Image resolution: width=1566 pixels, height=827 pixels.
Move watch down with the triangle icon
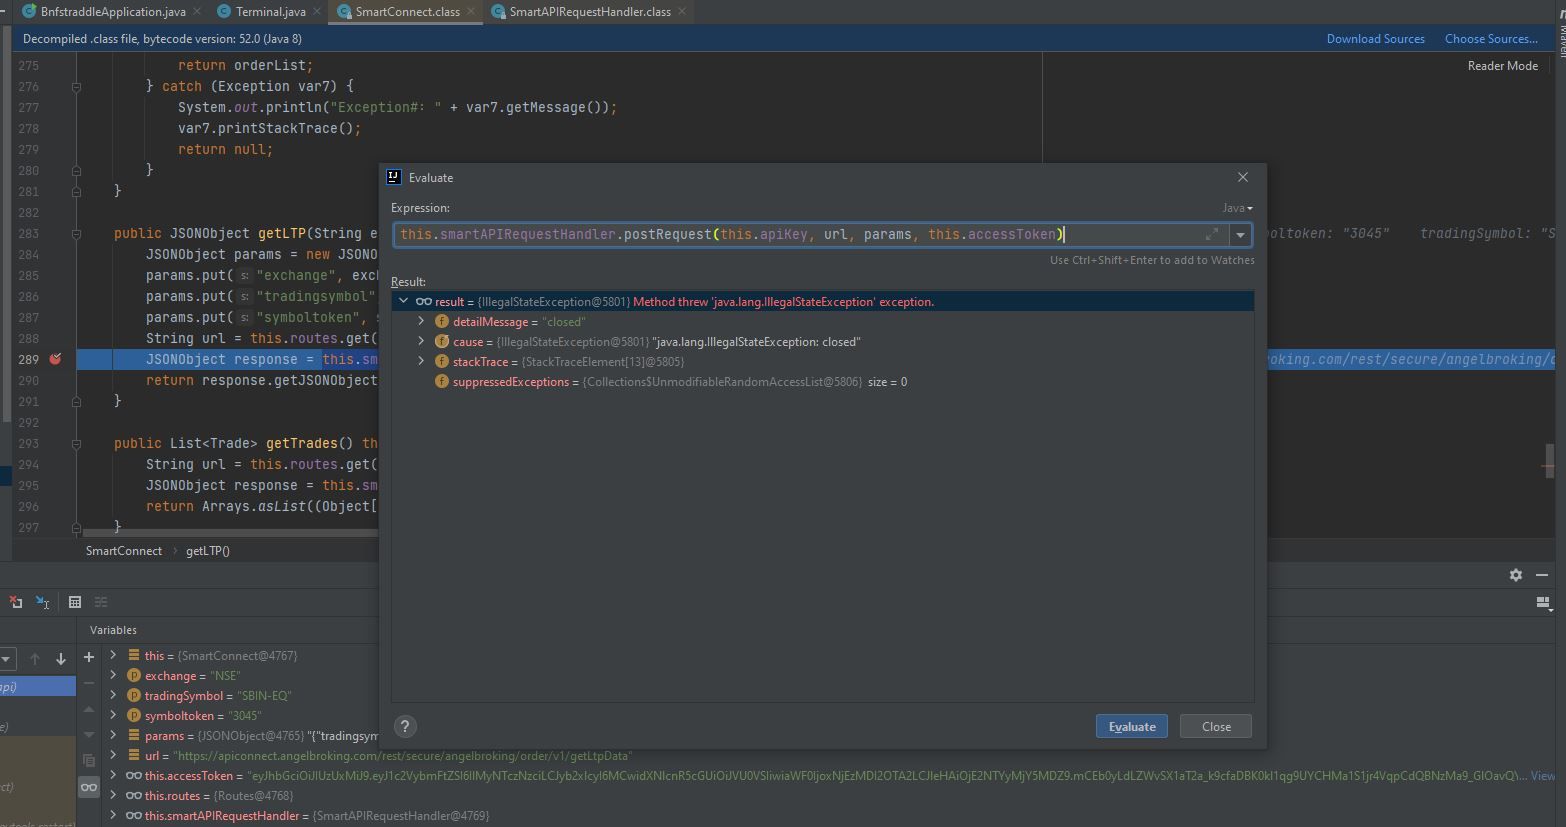point(89,735)
